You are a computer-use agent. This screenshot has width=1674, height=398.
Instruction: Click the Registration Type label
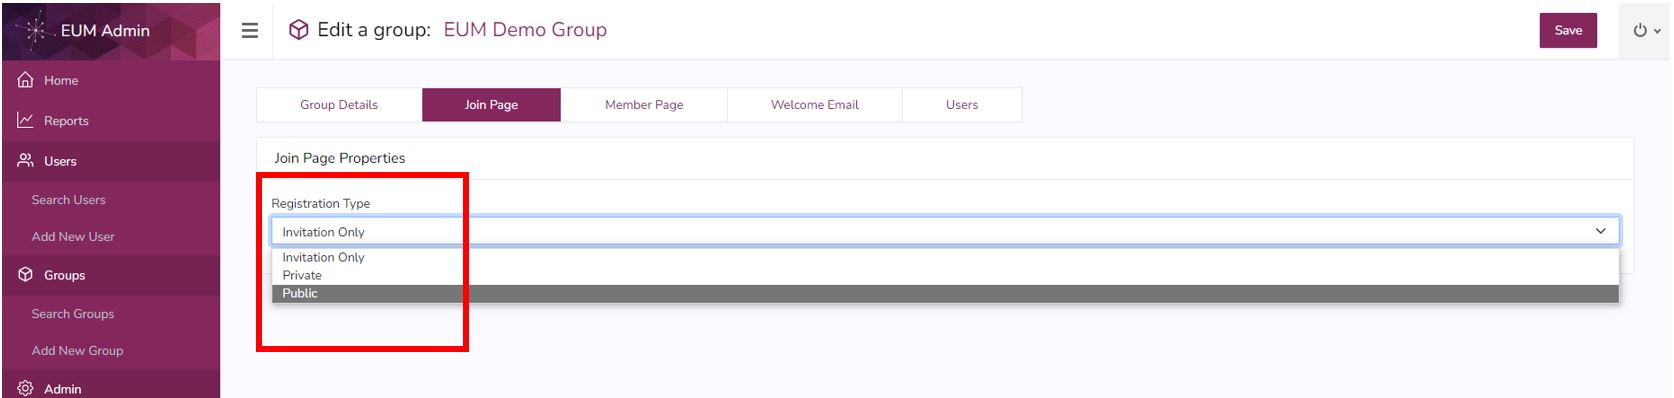coord(321,203)
